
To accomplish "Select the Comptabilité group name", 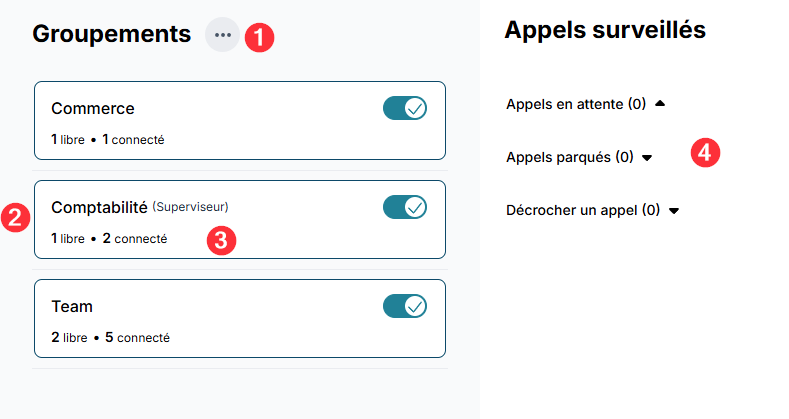I will (99, 207).
